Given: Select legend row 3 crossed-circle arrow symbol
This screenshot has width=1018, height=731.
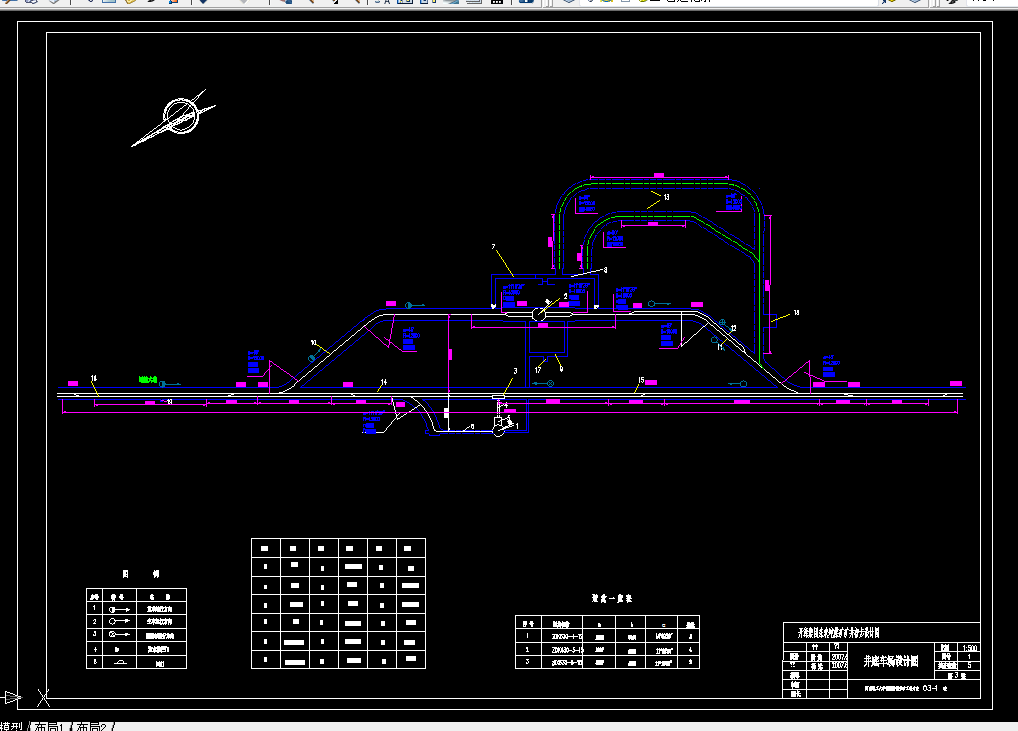Looking at the screenshot, I should (x=119, y=634).
